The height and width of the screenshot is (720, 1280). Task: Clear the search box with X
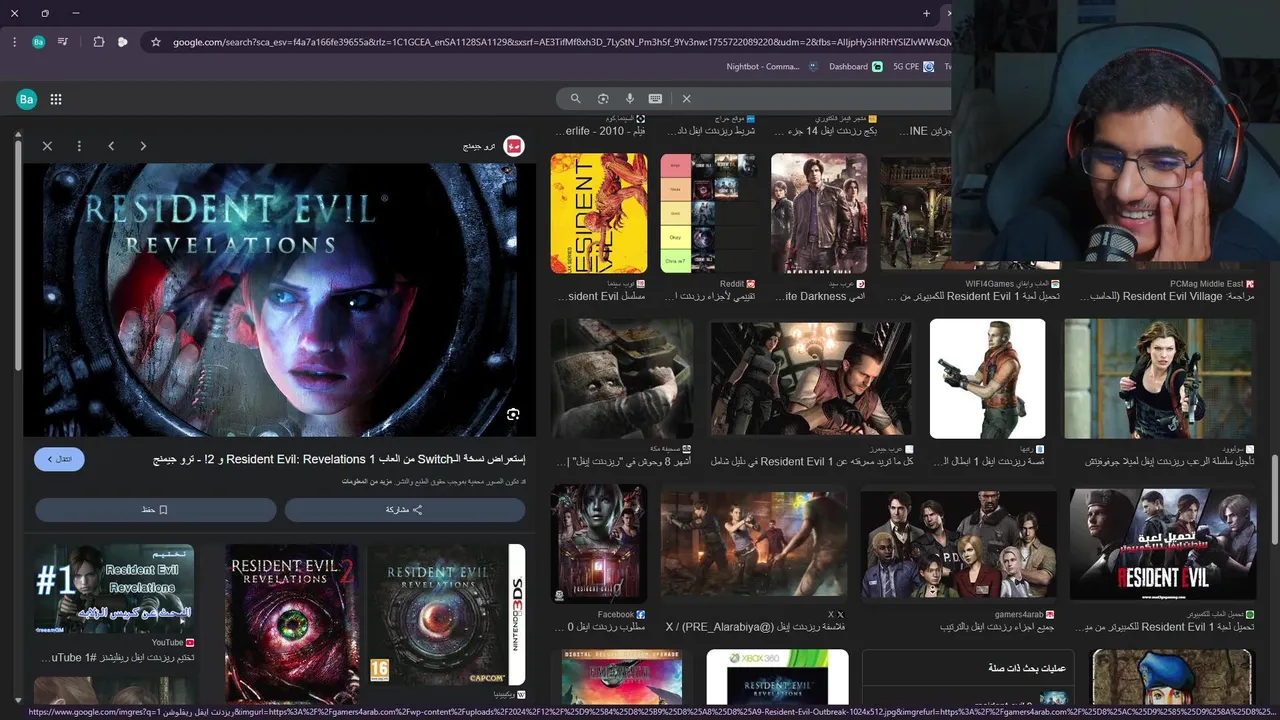pos(686,98)
